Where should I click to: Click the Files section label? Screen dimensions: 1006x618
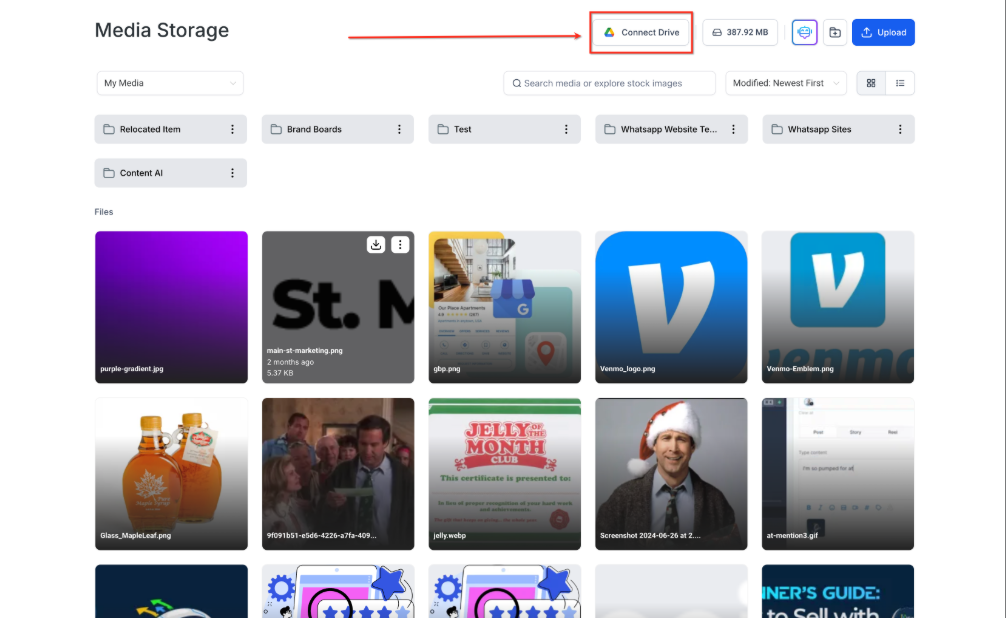(104, 212)
